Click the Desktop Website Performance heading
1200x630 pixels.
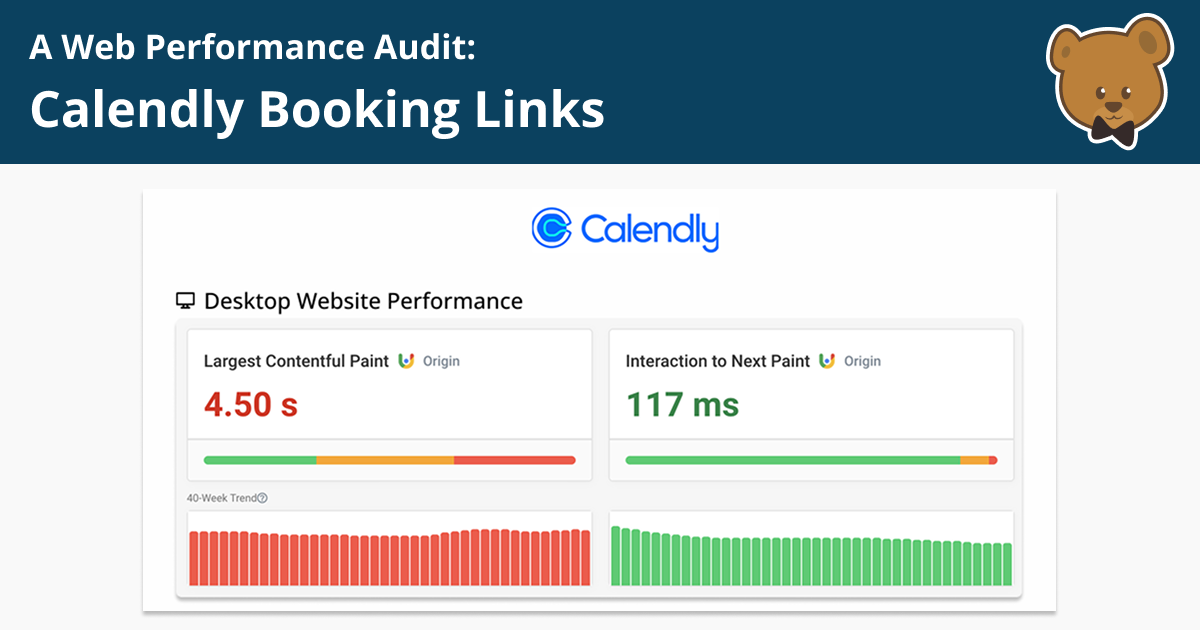coord(363,300)
